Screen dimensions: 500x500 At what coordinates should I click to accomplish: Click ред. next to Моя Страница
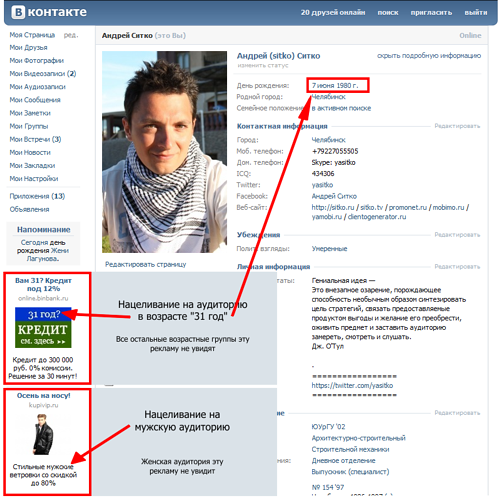pos(71,35)
